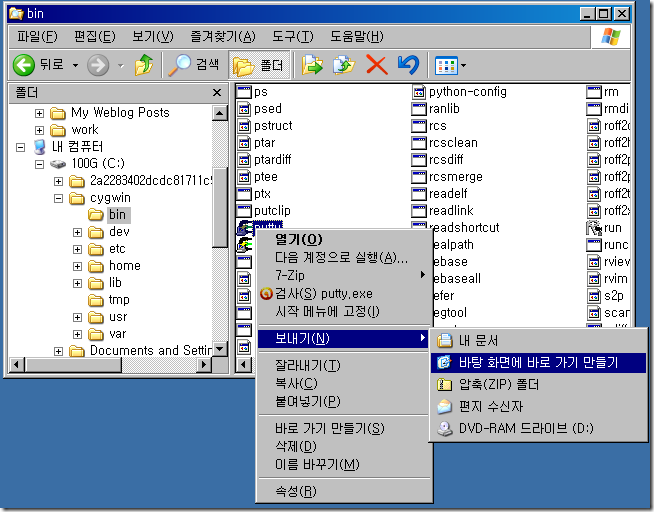Expand the work folder node
This screenshot has width=654, height=512.
click(39, 131)
